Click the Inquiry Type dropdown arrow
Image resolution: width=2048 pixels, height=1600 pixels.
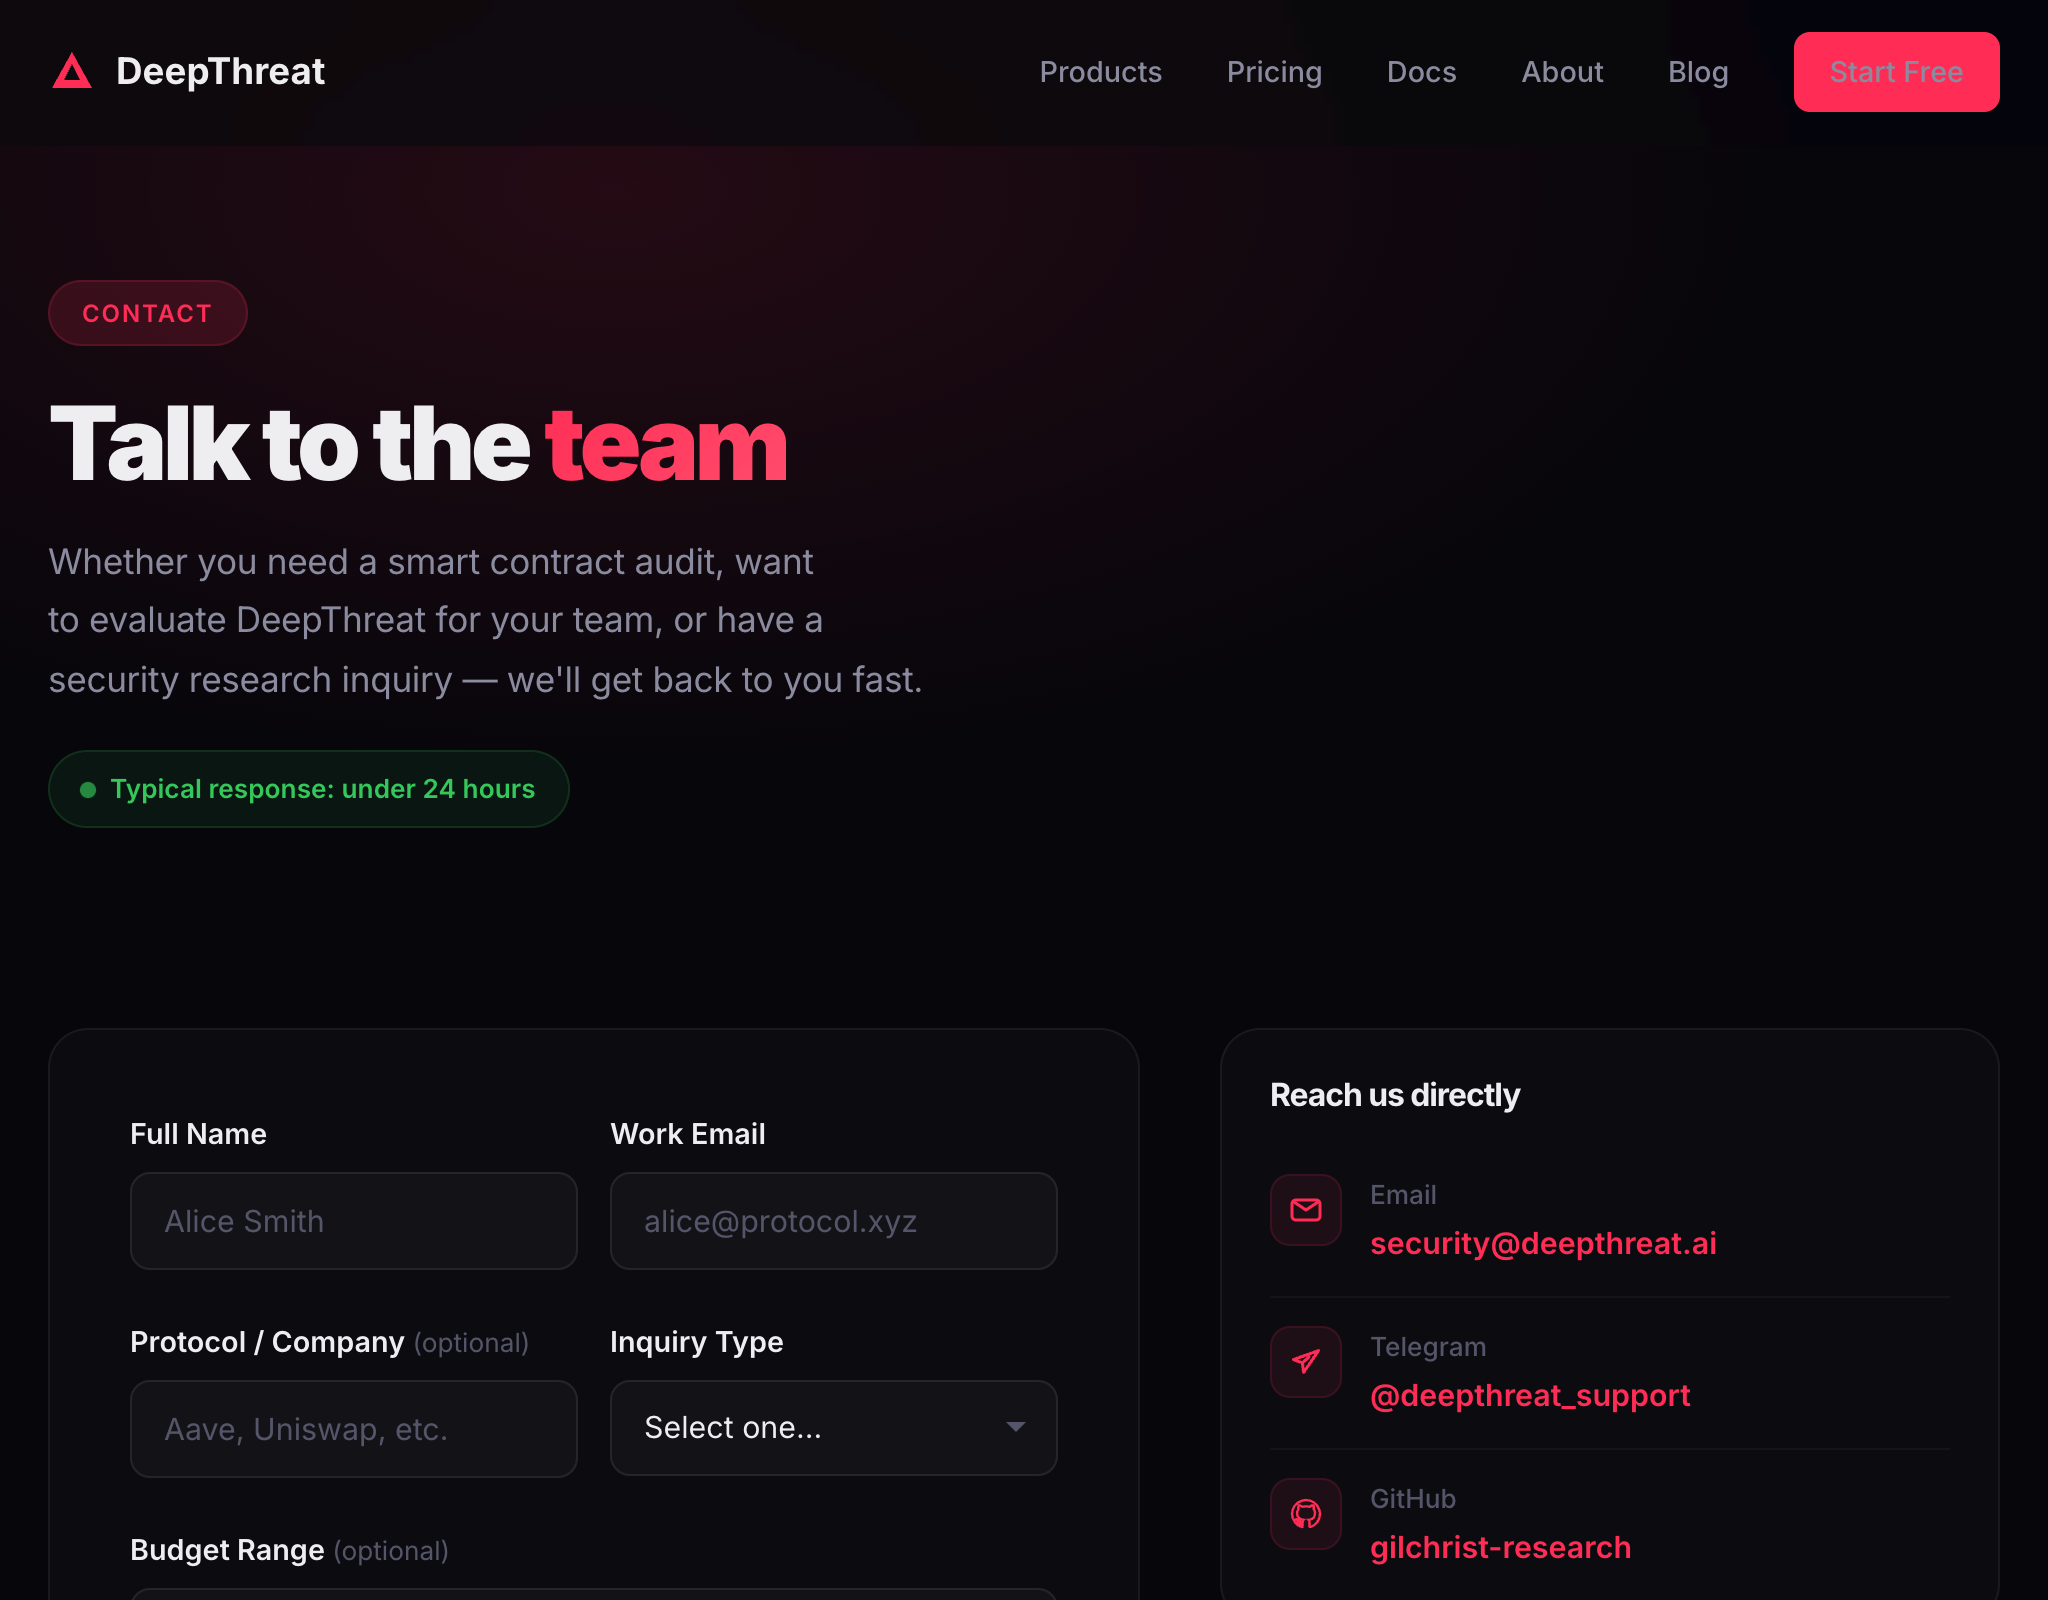[x=1015, y=1427]
